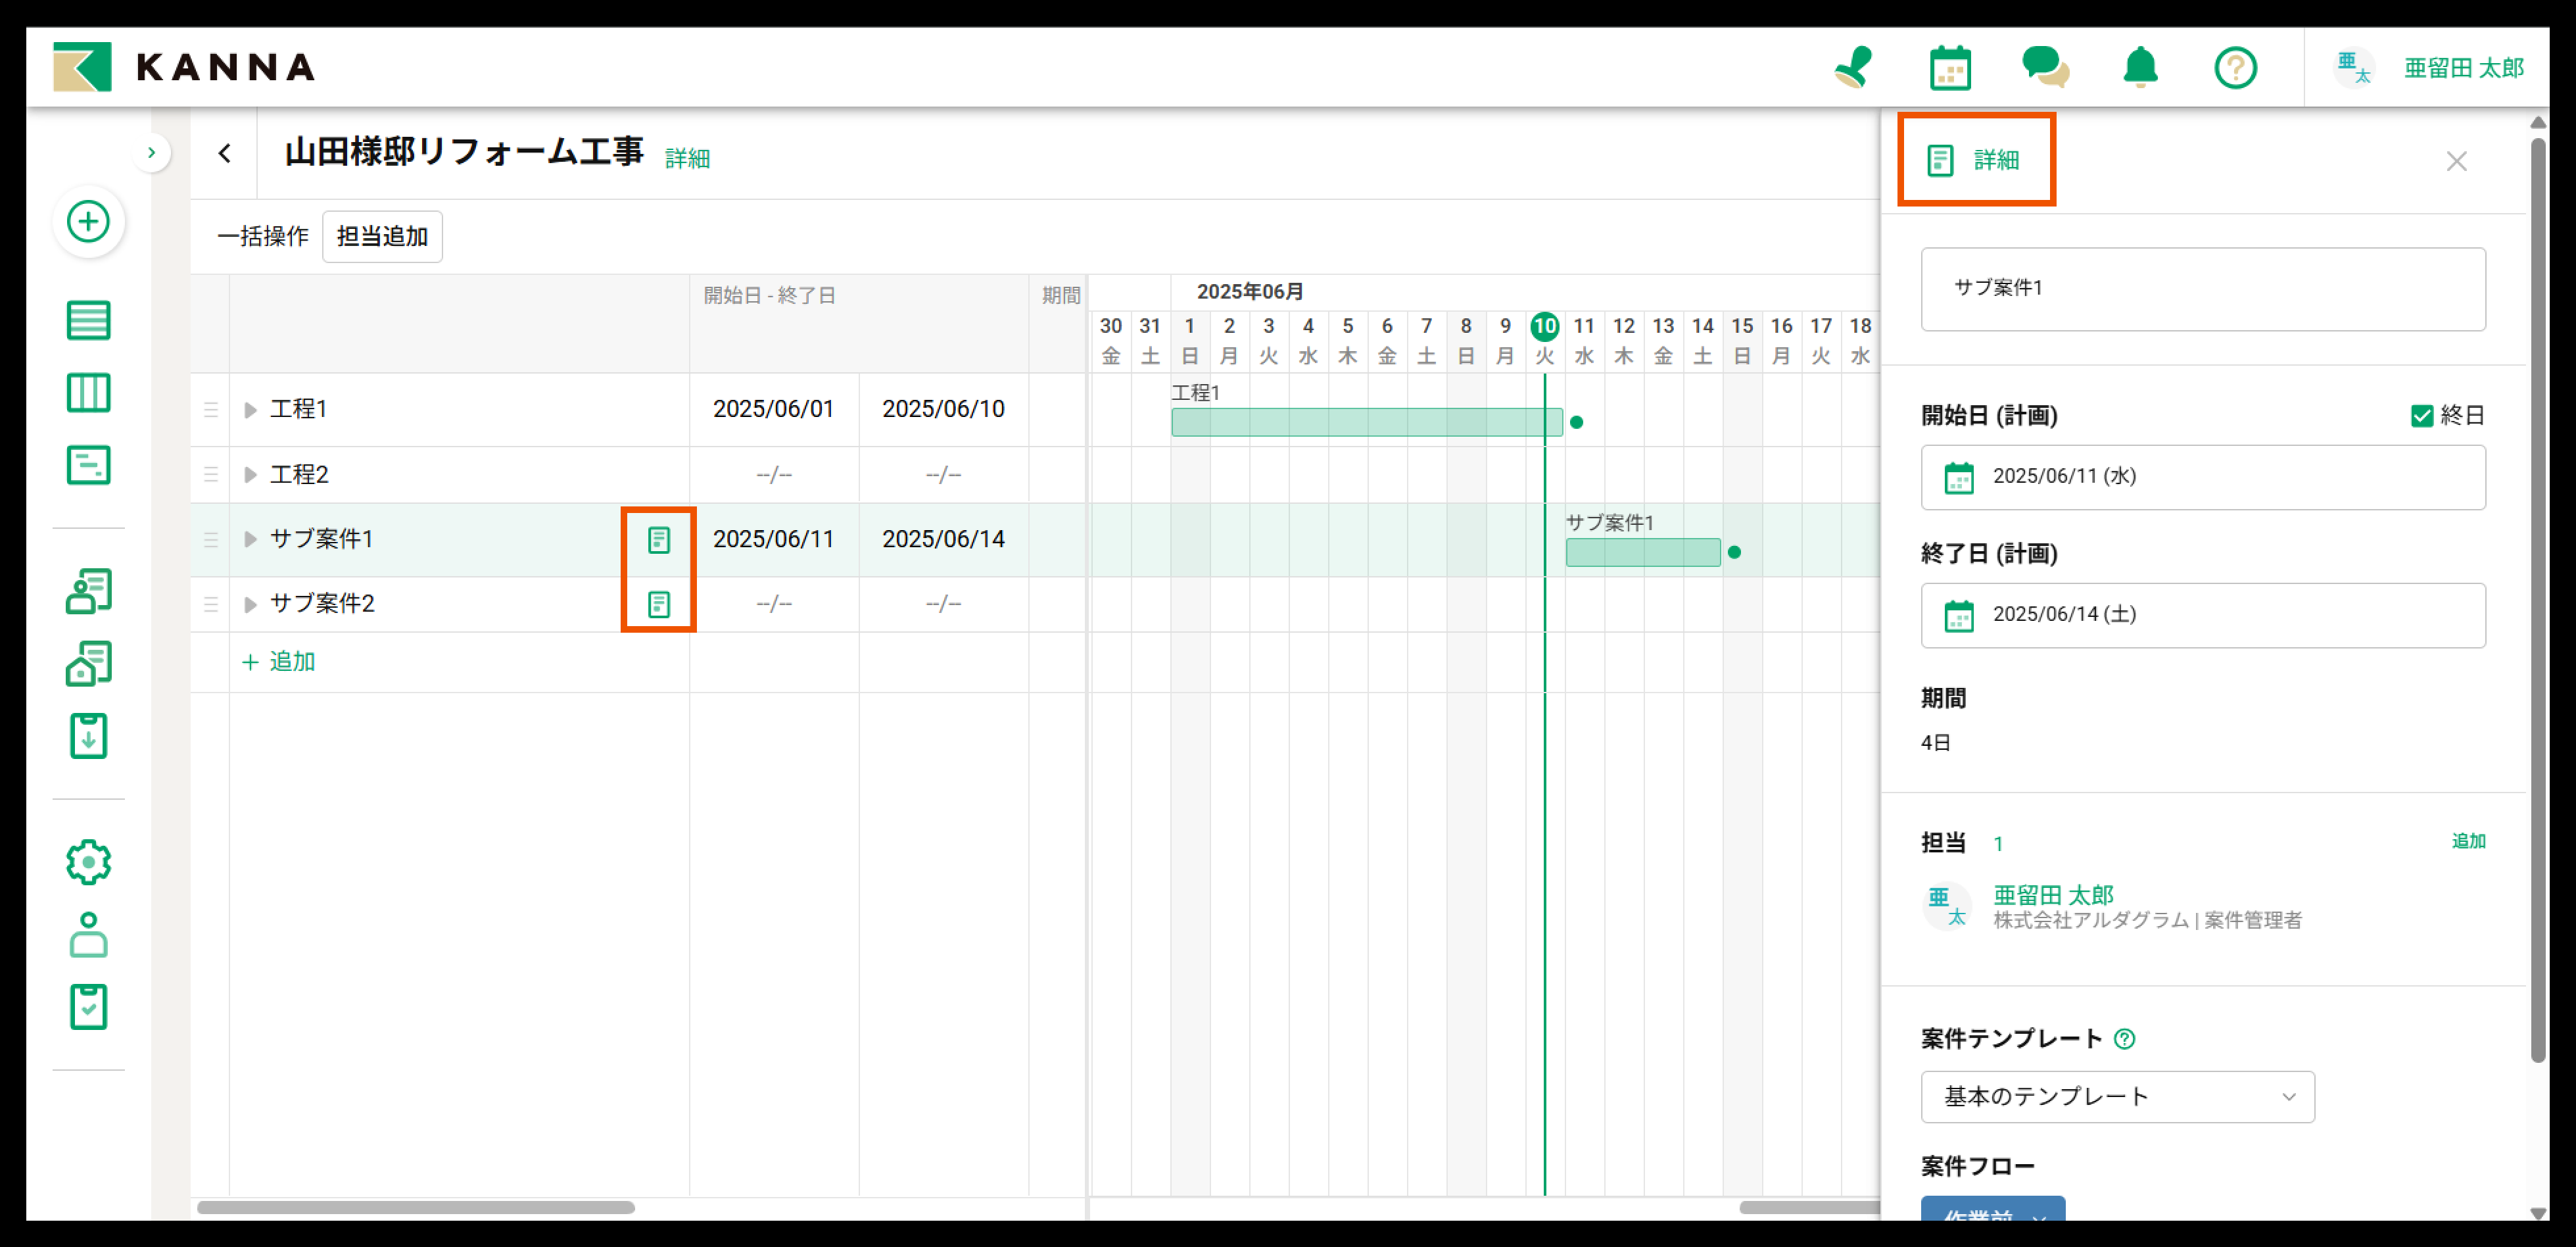Expand the サブ案件1 tree row

(250, 540)
